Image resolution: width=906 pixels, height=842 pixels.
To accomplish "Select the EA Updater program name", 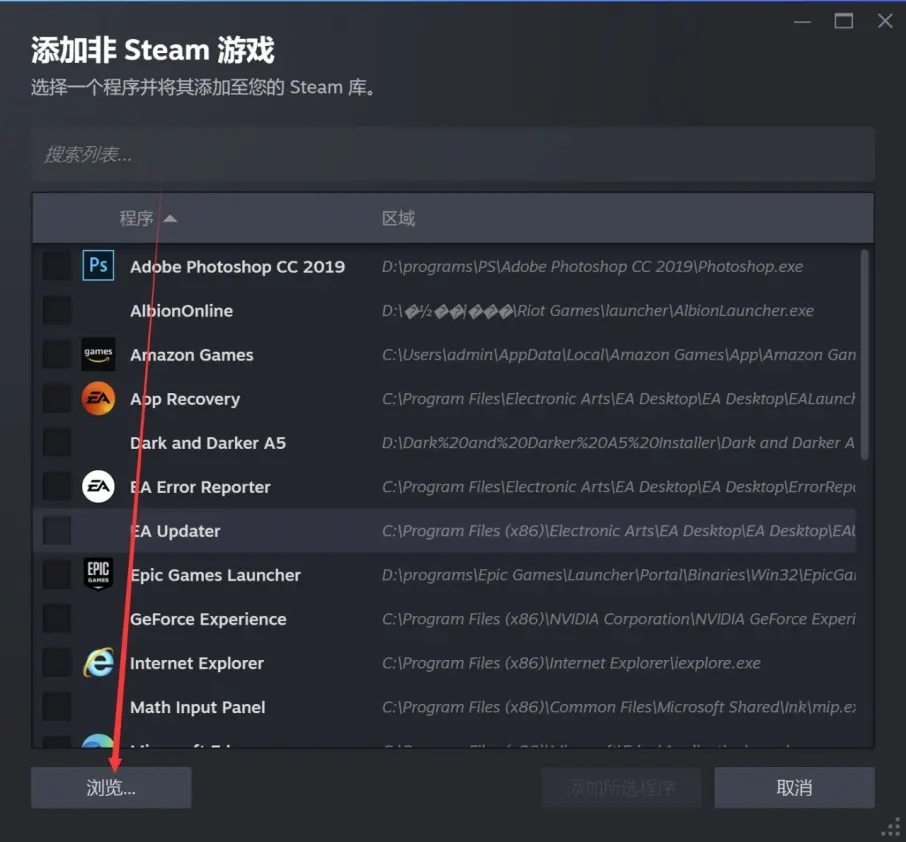I will tap(175, 531).
